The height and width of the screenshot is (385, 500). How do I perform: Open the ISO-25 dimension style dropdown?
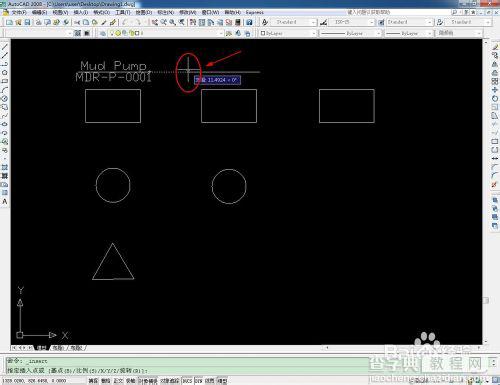coord(352,22)
